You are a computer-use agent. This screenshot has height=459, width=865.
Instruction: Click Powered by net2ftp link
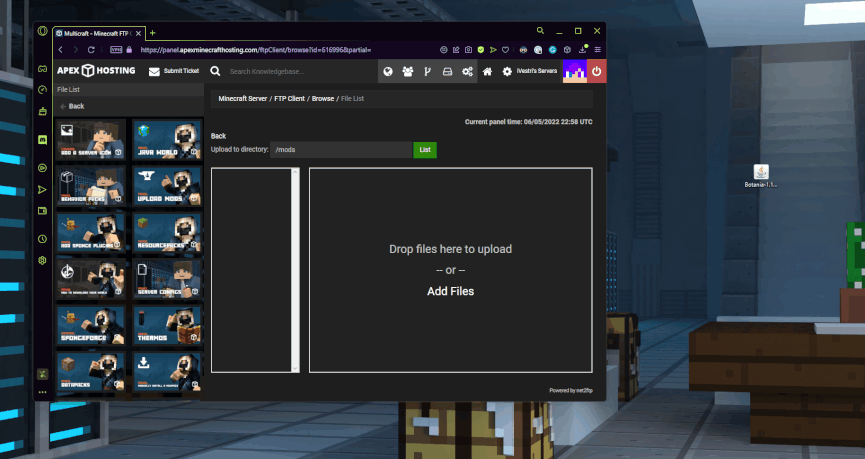[571, 391]
